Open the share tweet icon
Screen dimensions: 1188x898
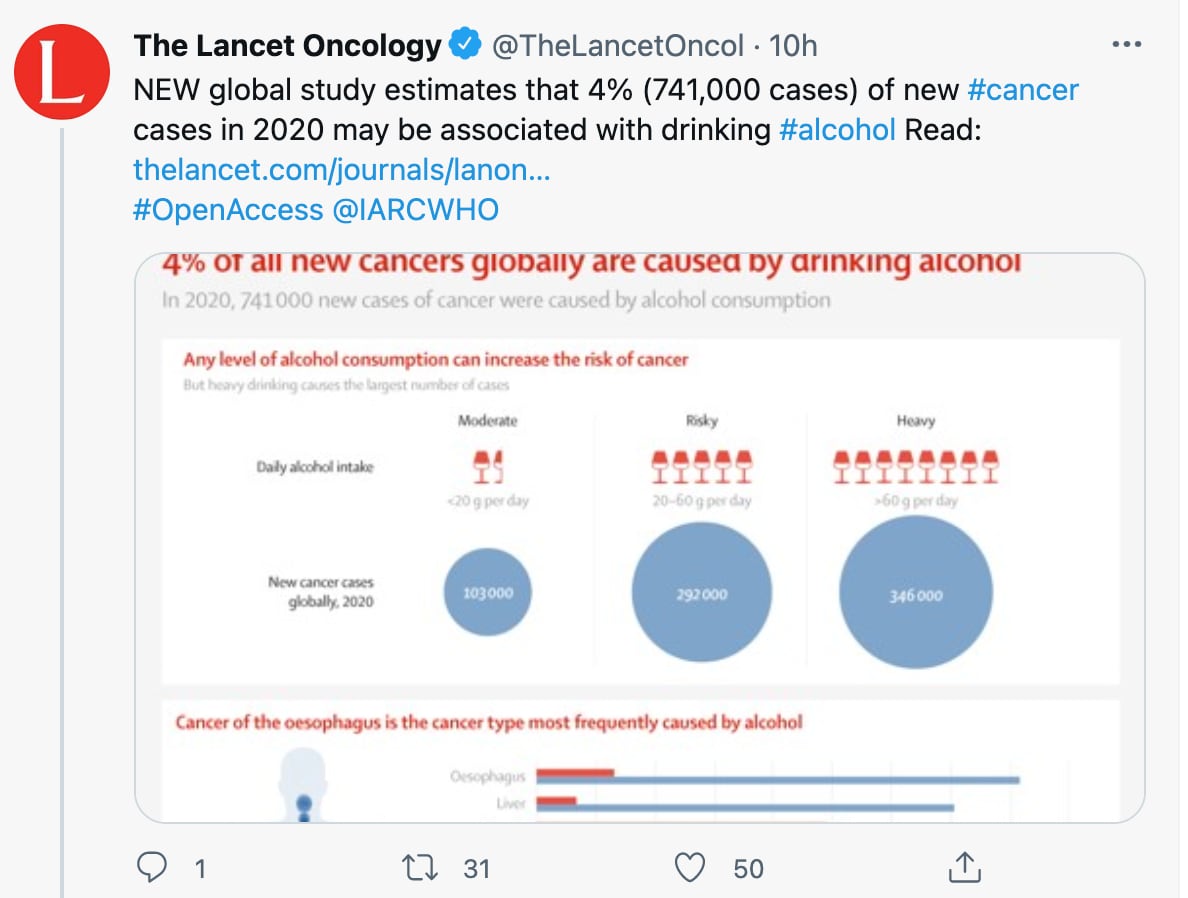point(962,866)
